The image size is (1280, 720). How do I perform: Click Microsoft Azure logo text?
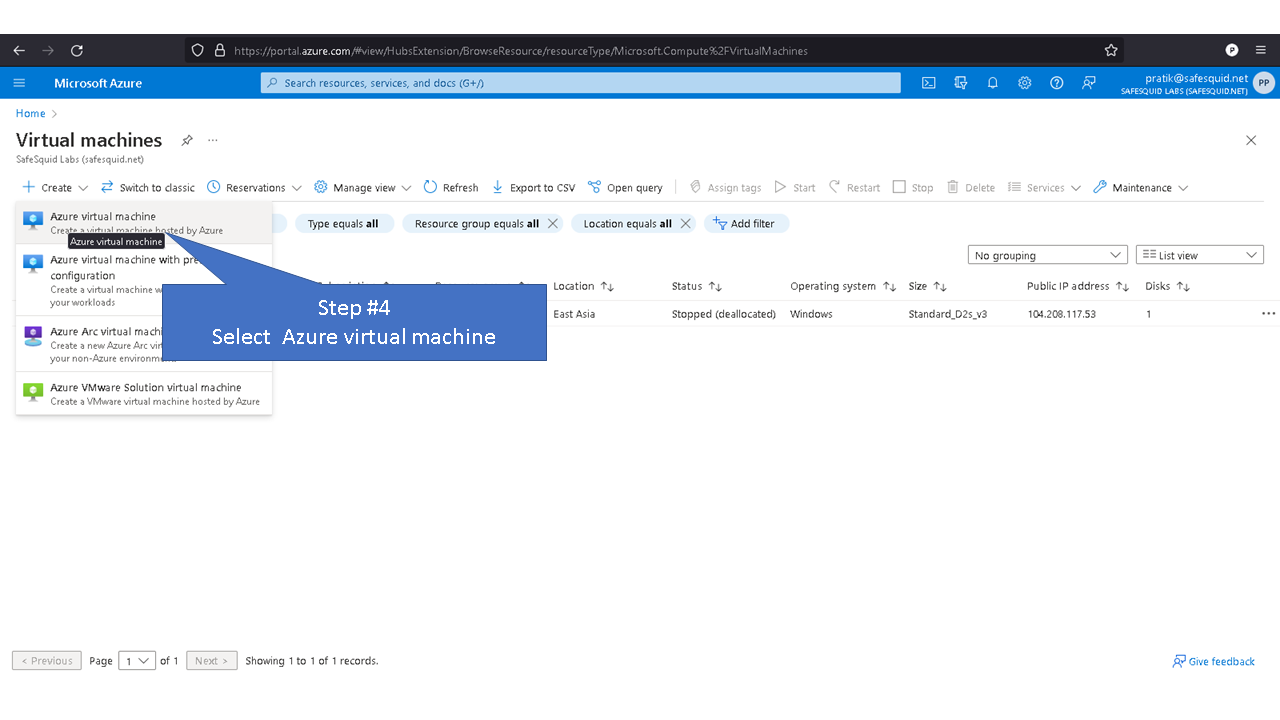[98, 83]
